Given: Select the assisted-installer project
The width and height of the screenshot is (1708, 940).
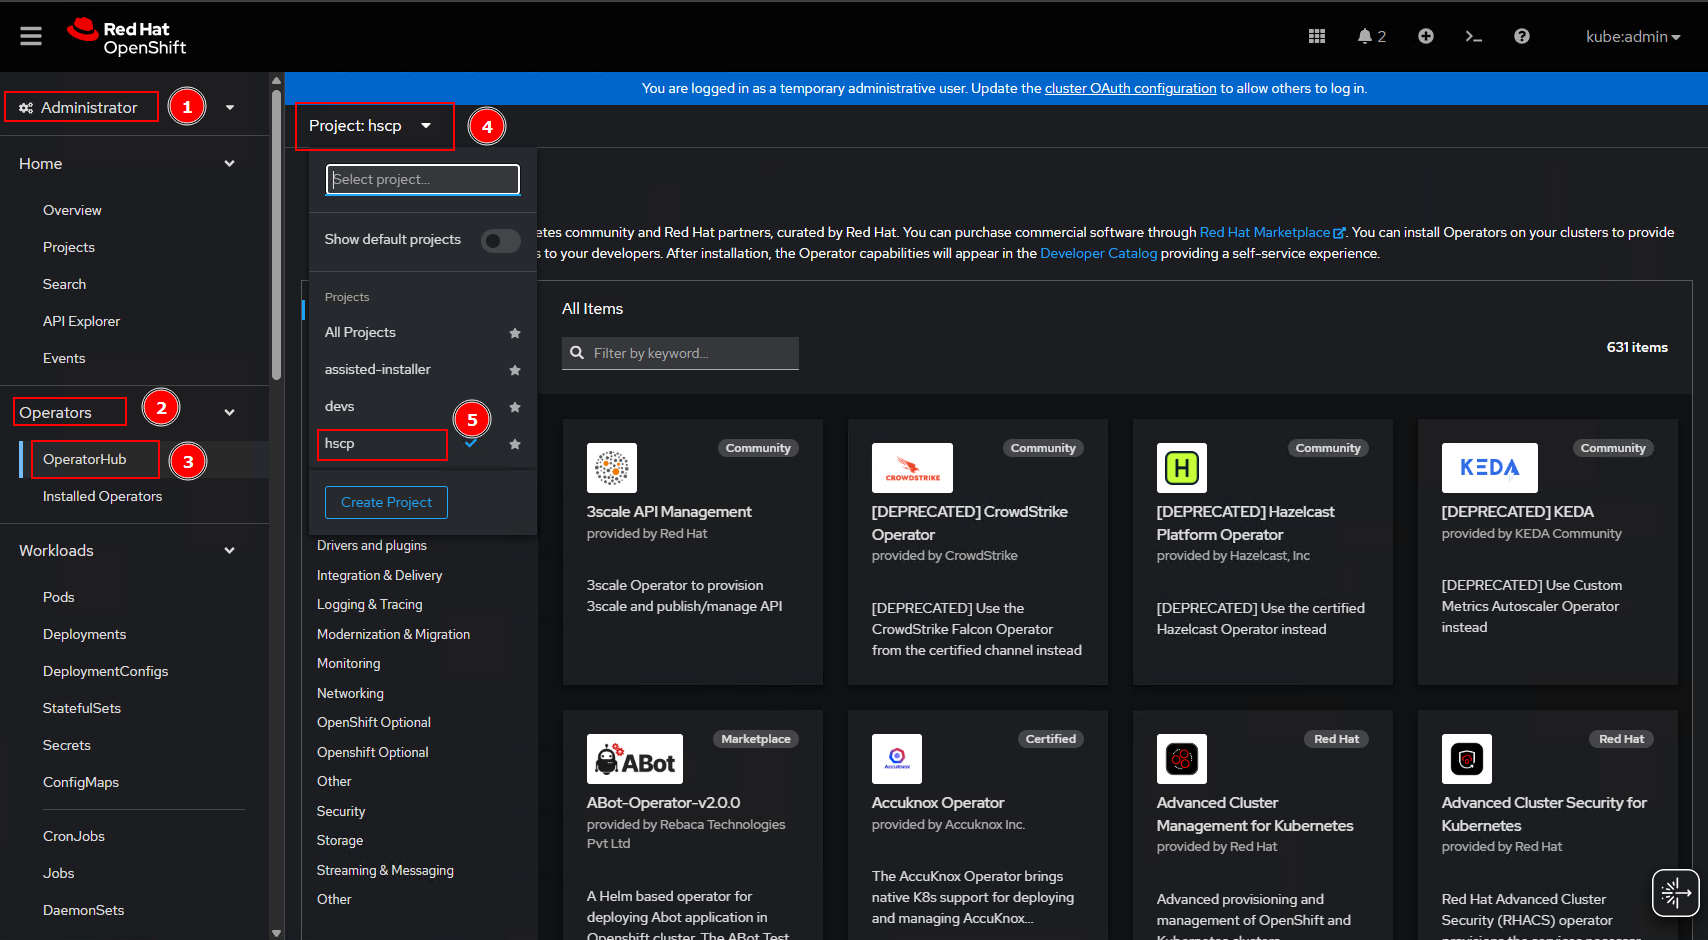Looking at the screenshot, I should point(377,370).
